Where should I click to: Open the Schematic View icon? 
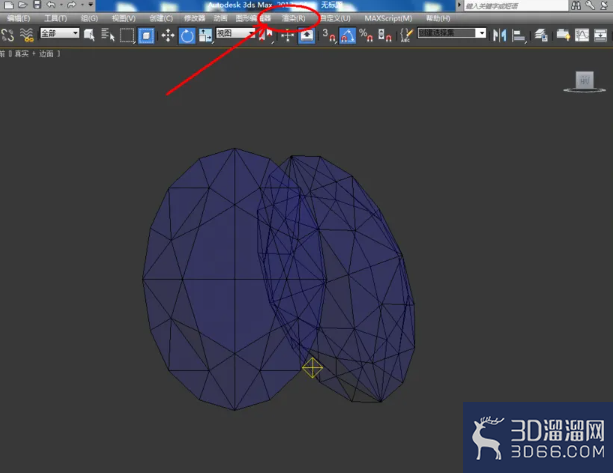600,36
